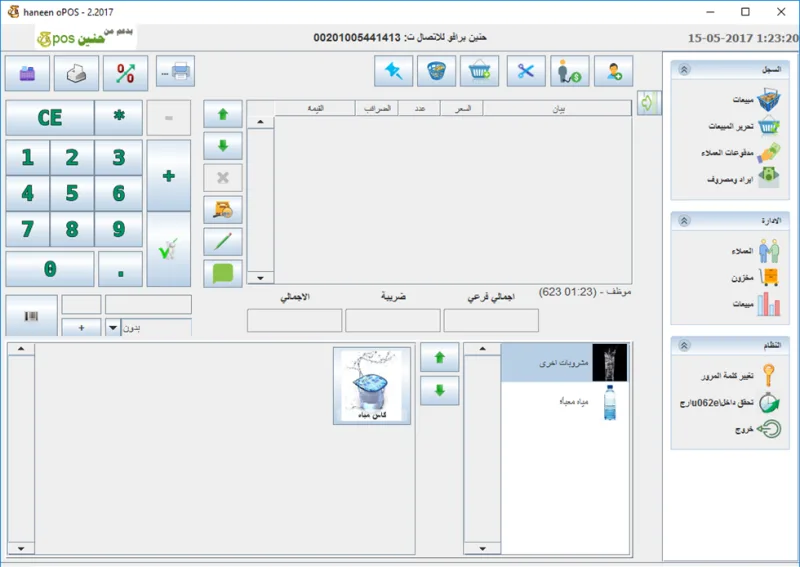
Task: Select مياه معبأه category
Action: click(564, 402)
